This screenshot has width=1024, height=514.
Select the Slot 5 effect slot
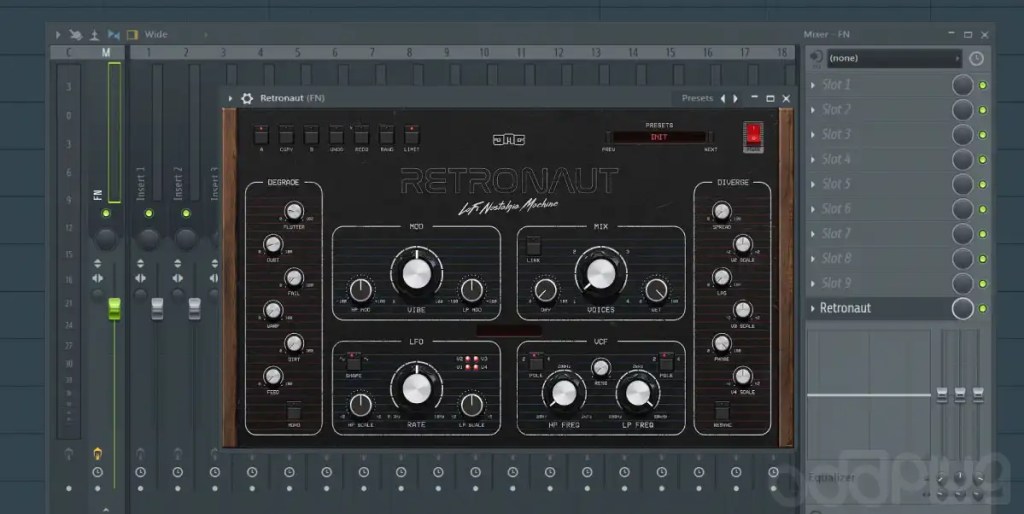[879, 184]
